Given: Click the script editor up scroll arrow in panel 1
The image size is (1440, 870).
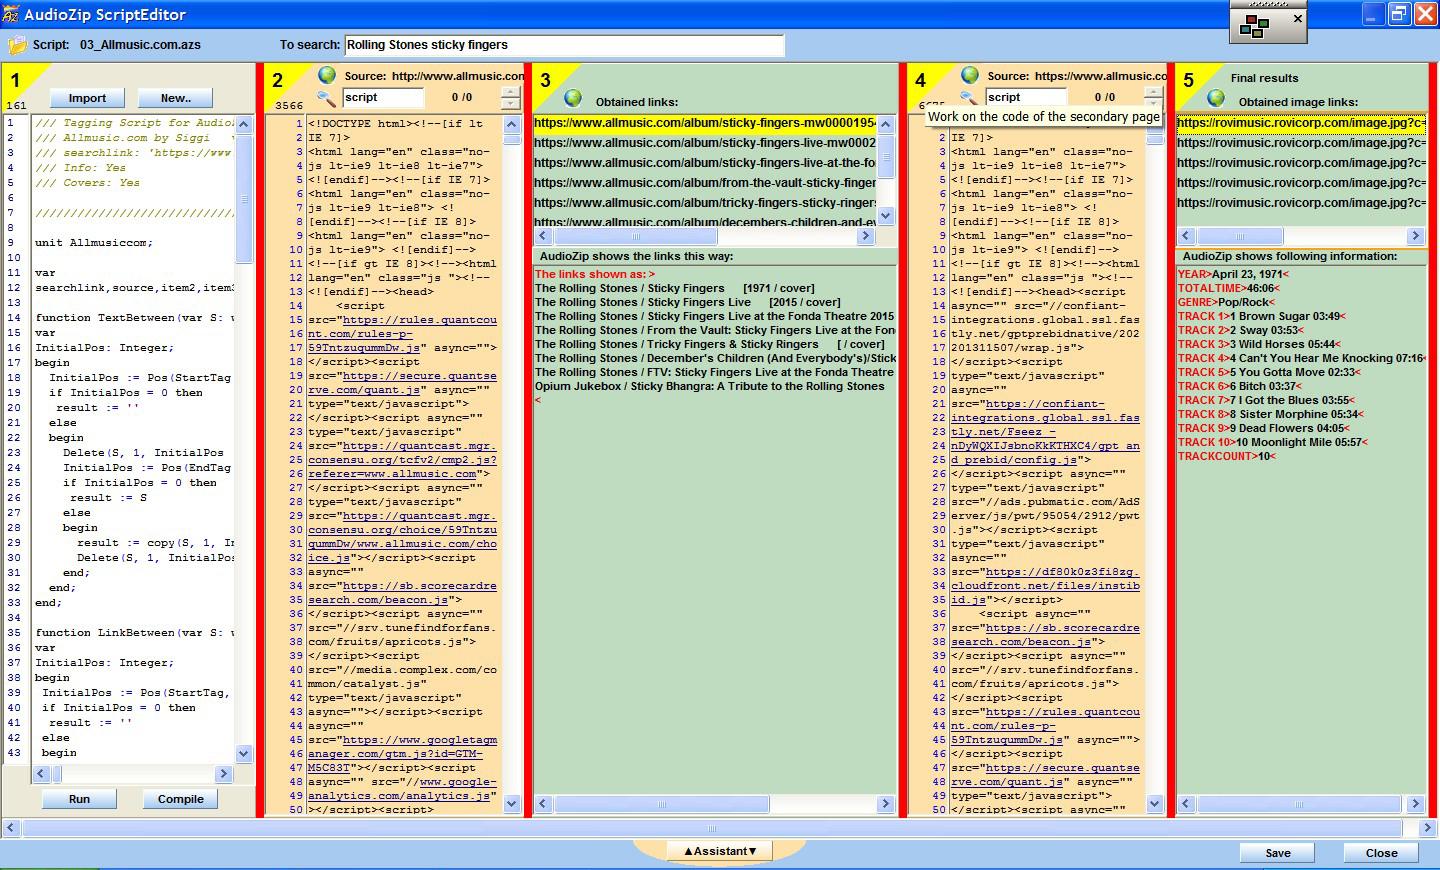Looking at the screenshot, I should click(245, 124).
